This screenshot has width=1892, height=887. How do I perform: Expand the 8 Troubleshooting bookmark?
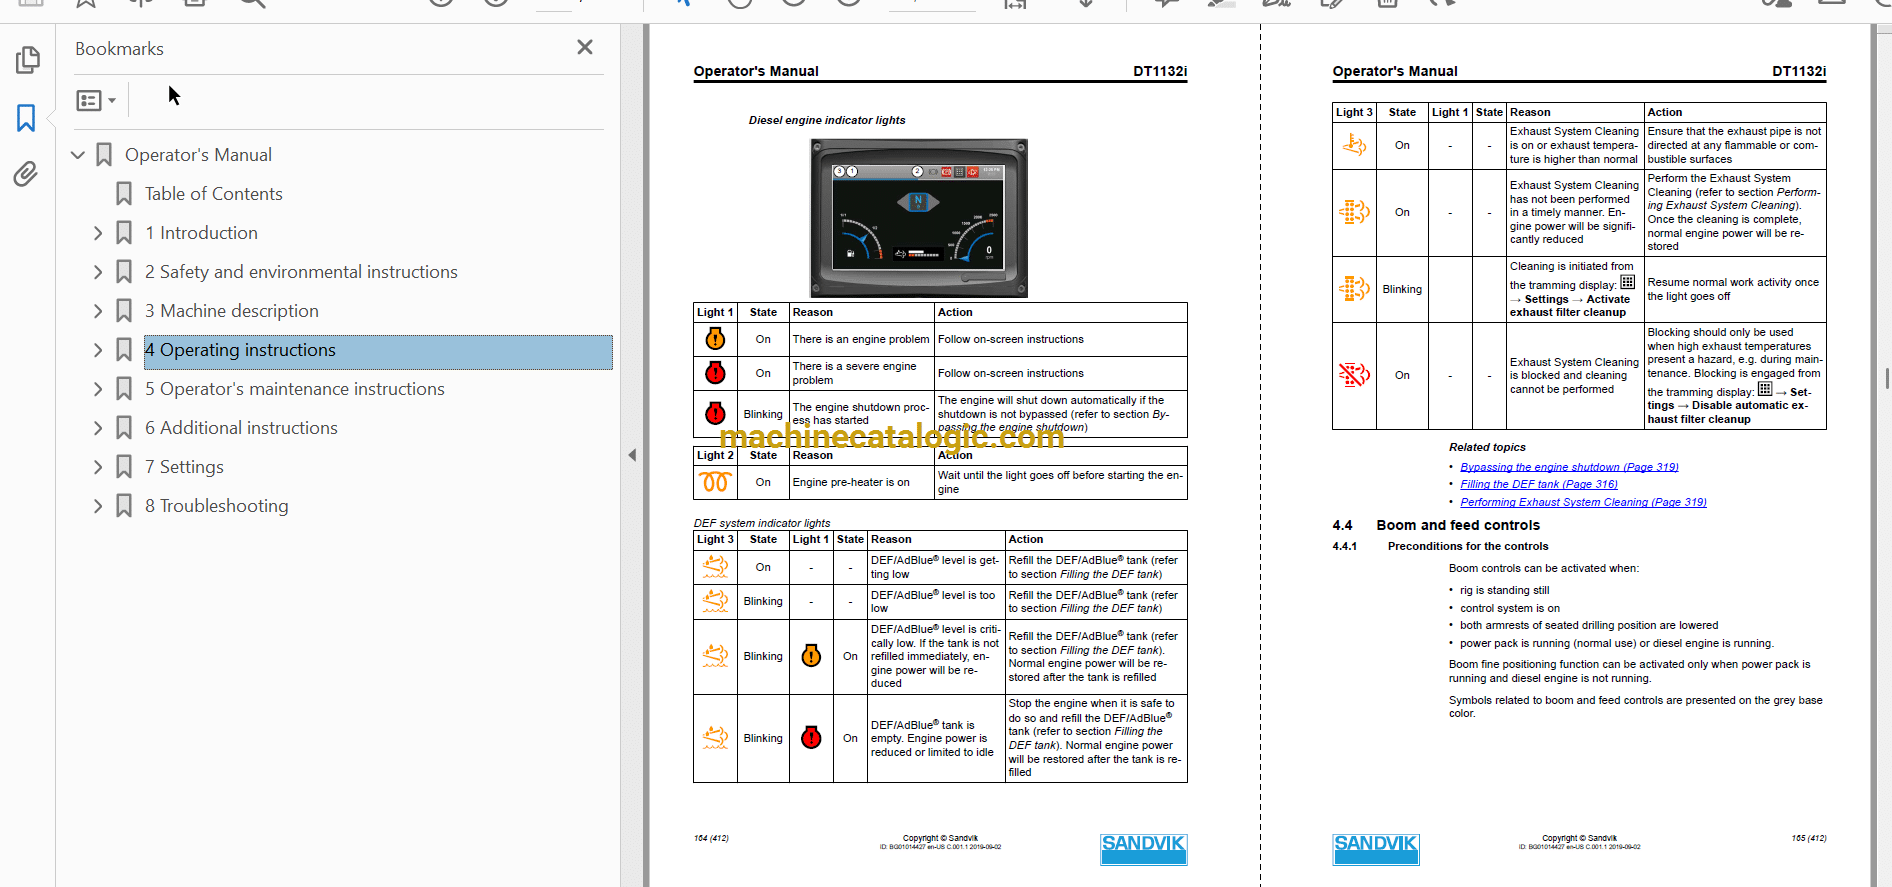98,506
